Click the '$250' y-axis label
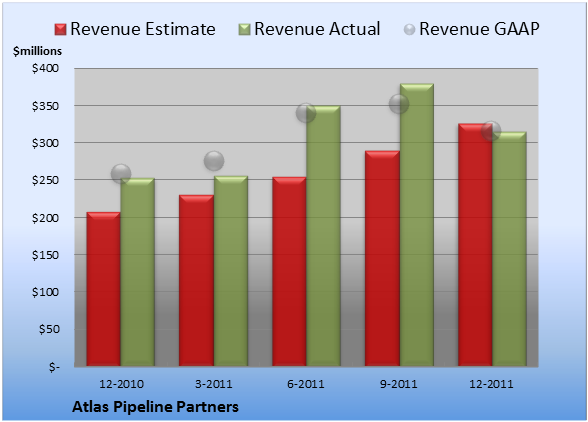The width and height of the screenshot is (588, 422). 45,180
